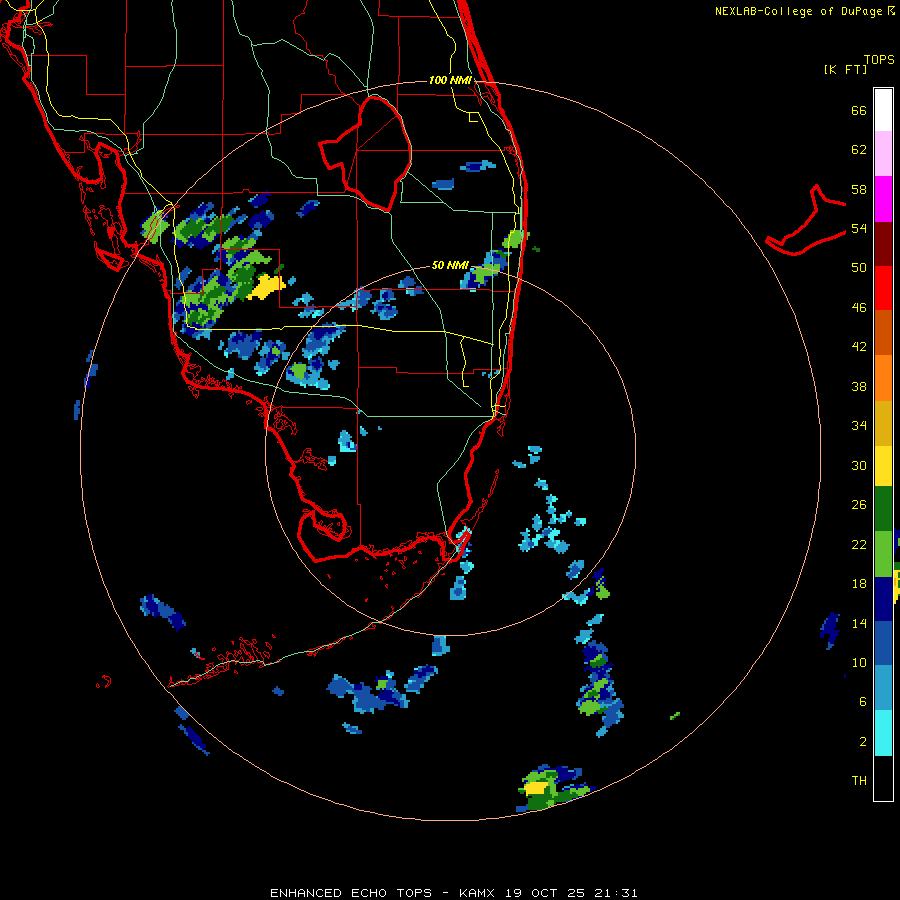
Task: Click the '14' scale label
Action: 859,623
